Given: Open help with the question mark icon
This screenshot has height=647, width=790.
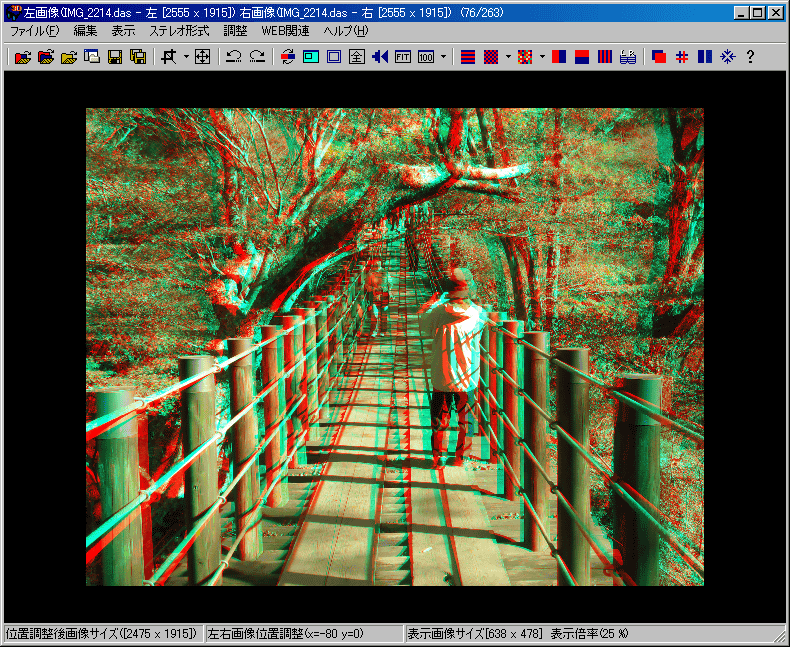Looking at the screenshot, I should pyautogui.click(x=750, y=57).
